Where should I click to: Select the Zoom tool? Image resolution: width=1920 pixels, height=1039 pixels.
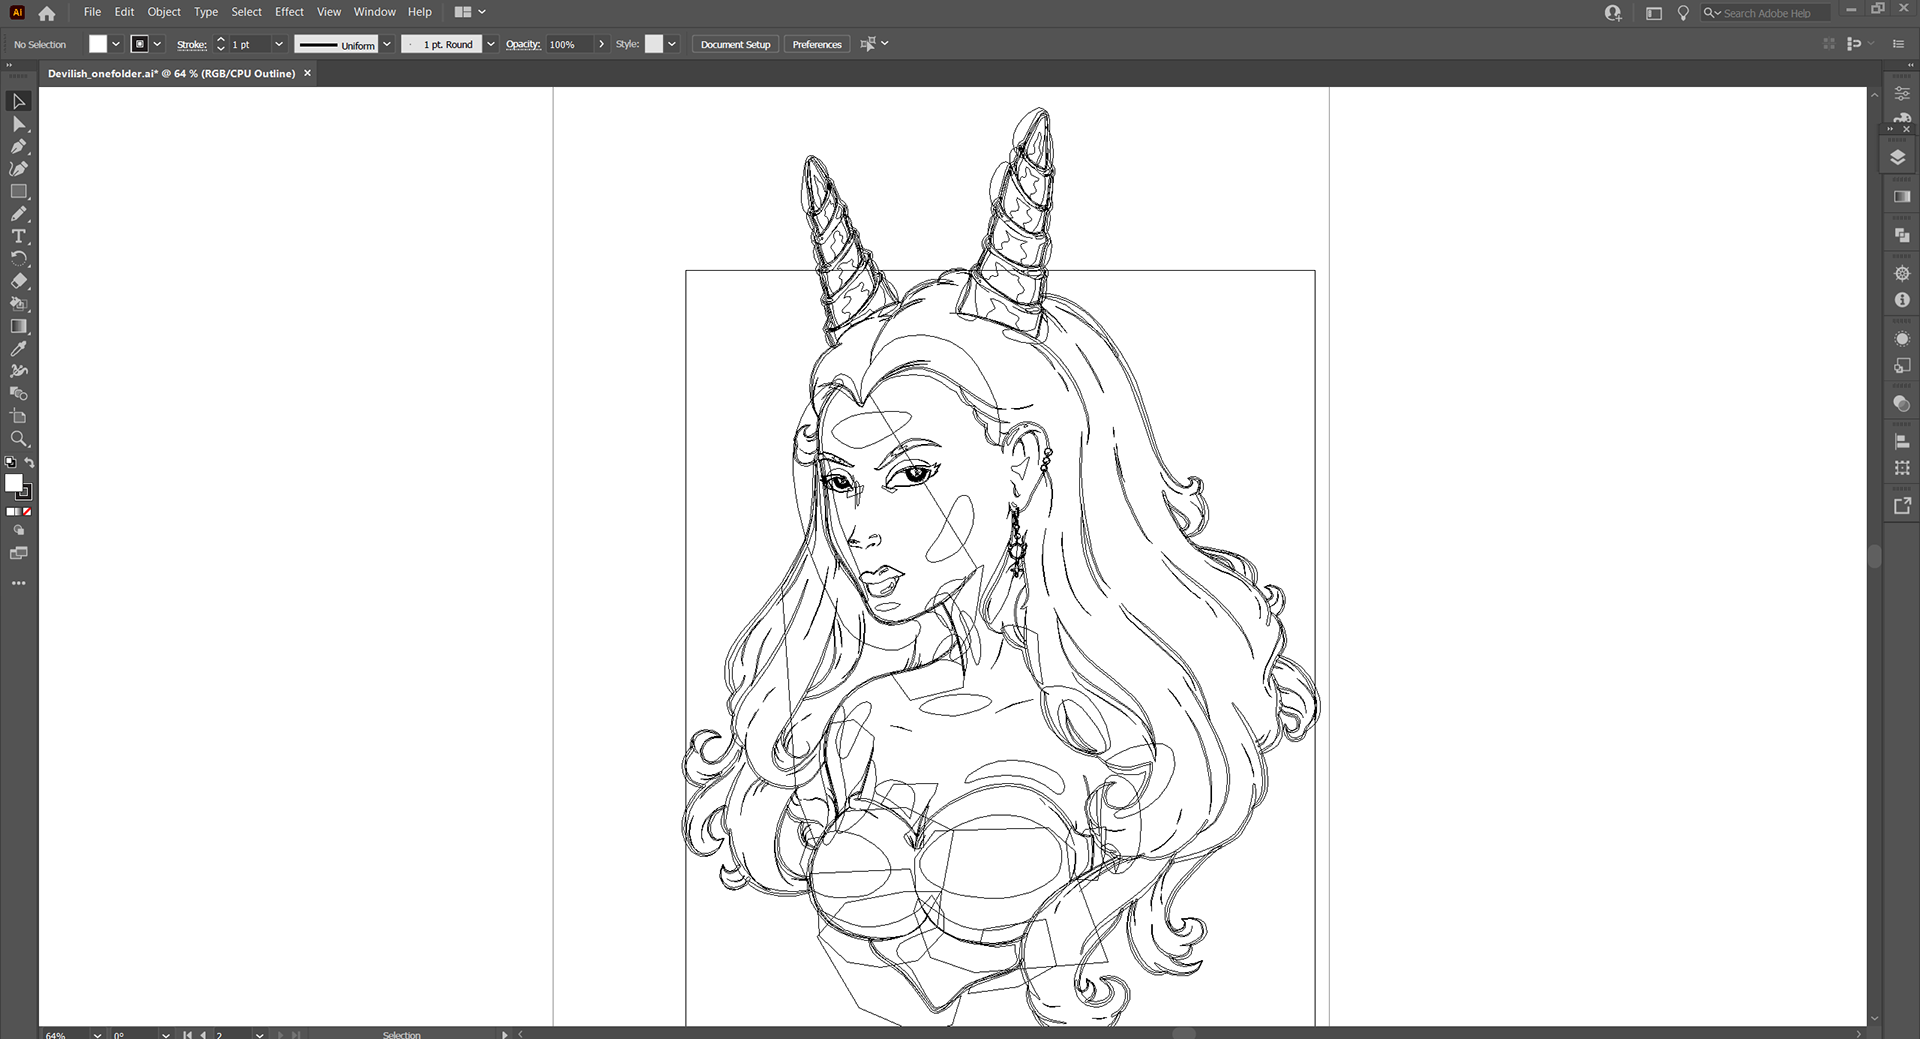pos(19,439)
